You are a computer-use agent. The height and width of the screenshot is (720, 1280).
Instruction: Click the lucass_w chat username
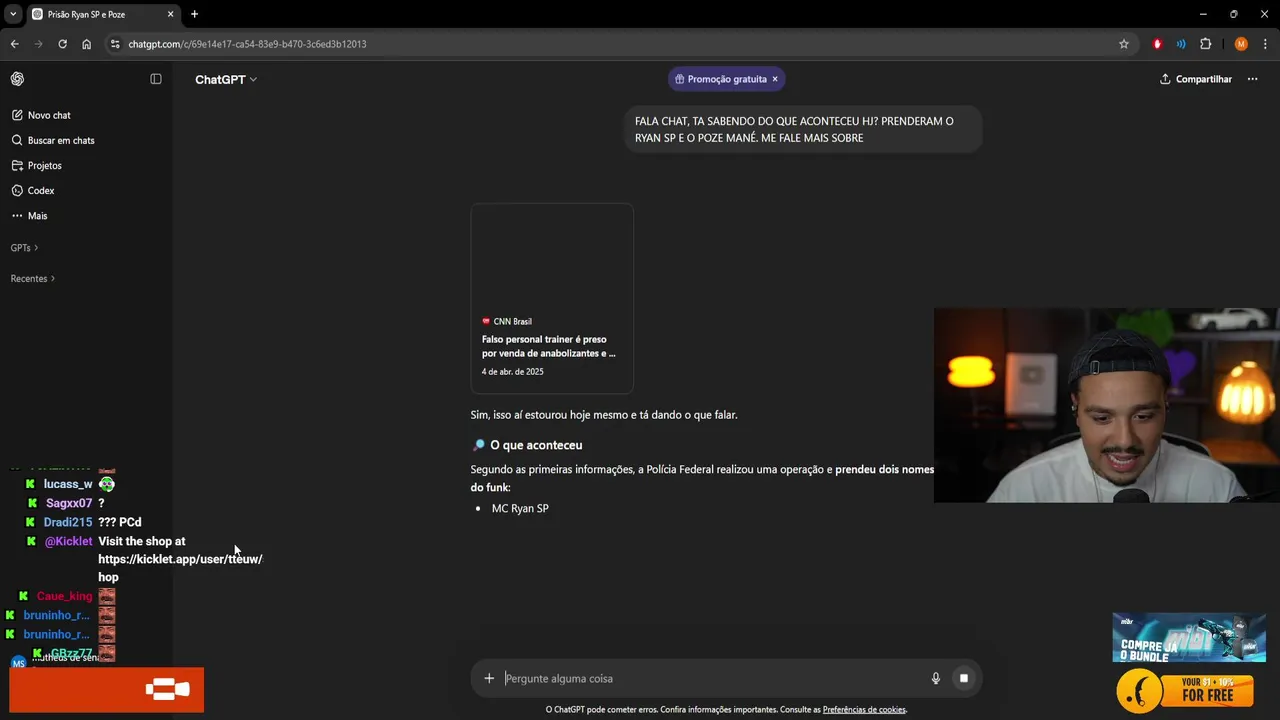tap(68, 484)
